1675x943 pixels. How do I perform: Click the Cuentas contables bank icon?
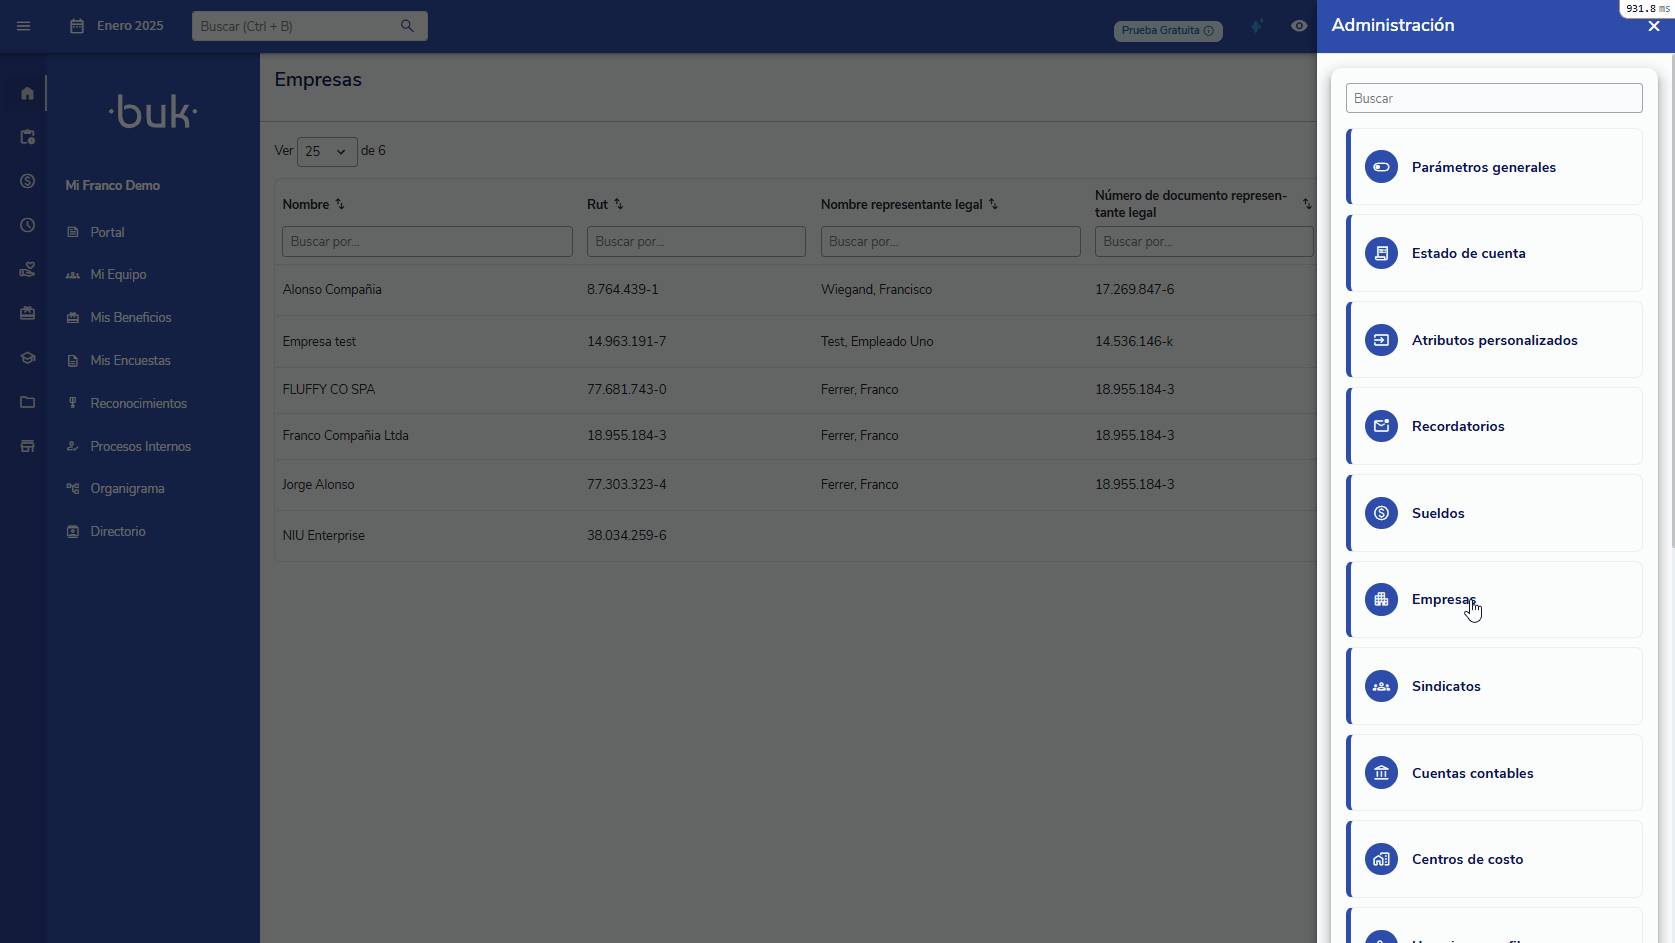(1381, 773)
